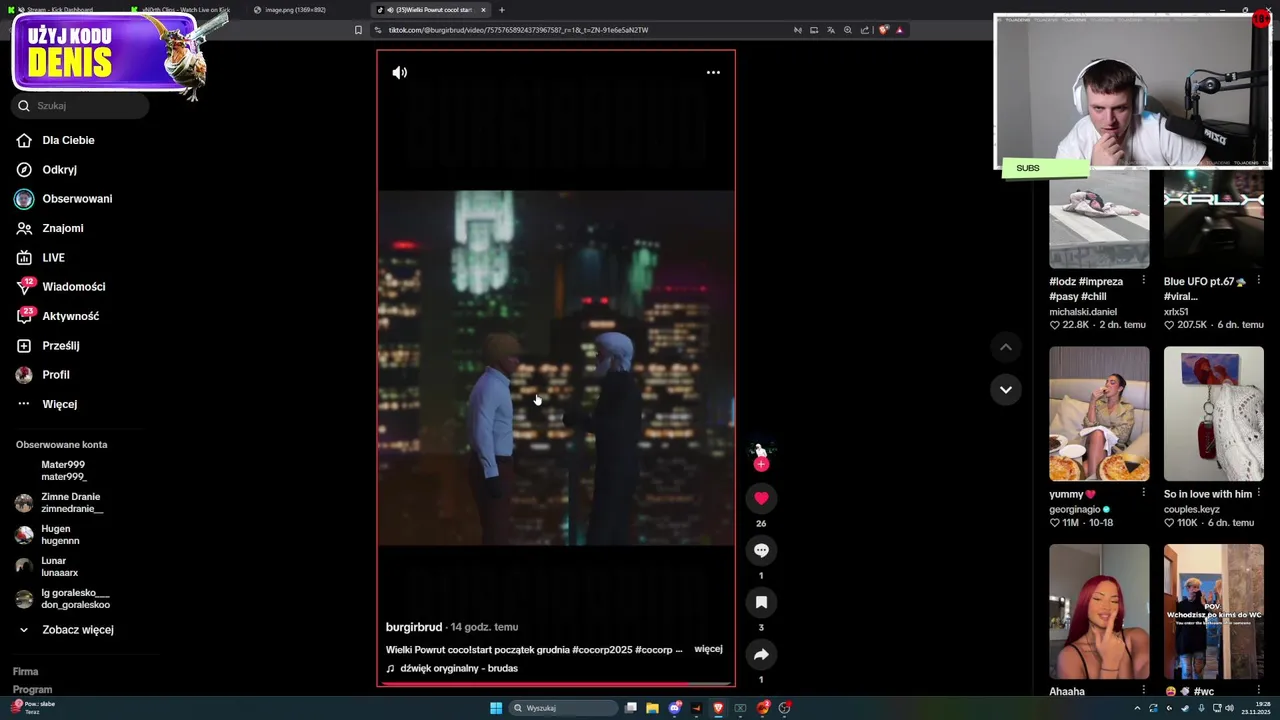Open xrlx51 creator link
The image size is (1280, 720).
pos(1176,312)
